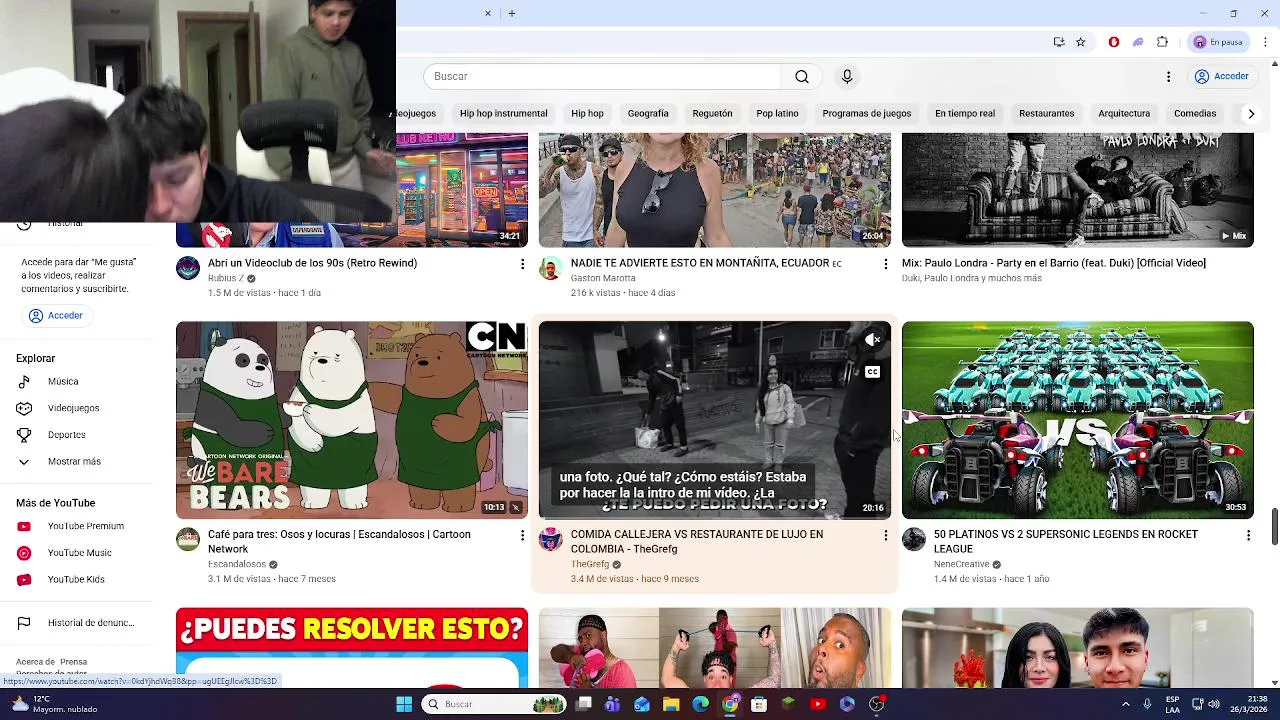Viewport: 1280px width, 720px height.
Task: Go to the Gaston Marotta channel name
Action: coord(603,278)
